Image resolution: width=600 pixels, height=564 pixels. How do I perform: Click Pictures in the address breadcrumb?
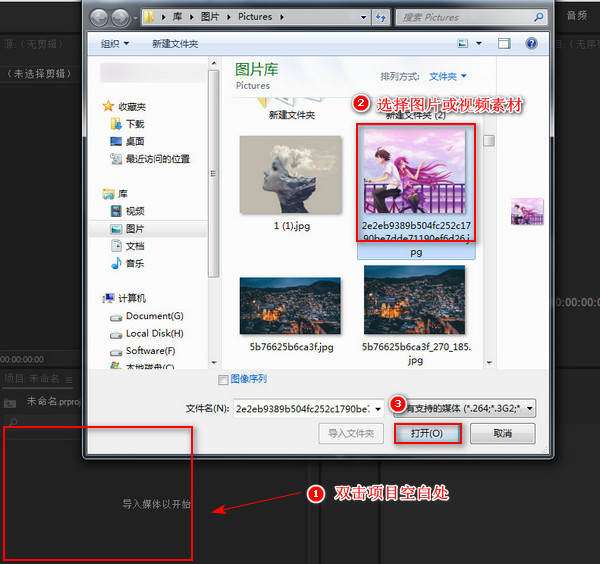[255, 17]
